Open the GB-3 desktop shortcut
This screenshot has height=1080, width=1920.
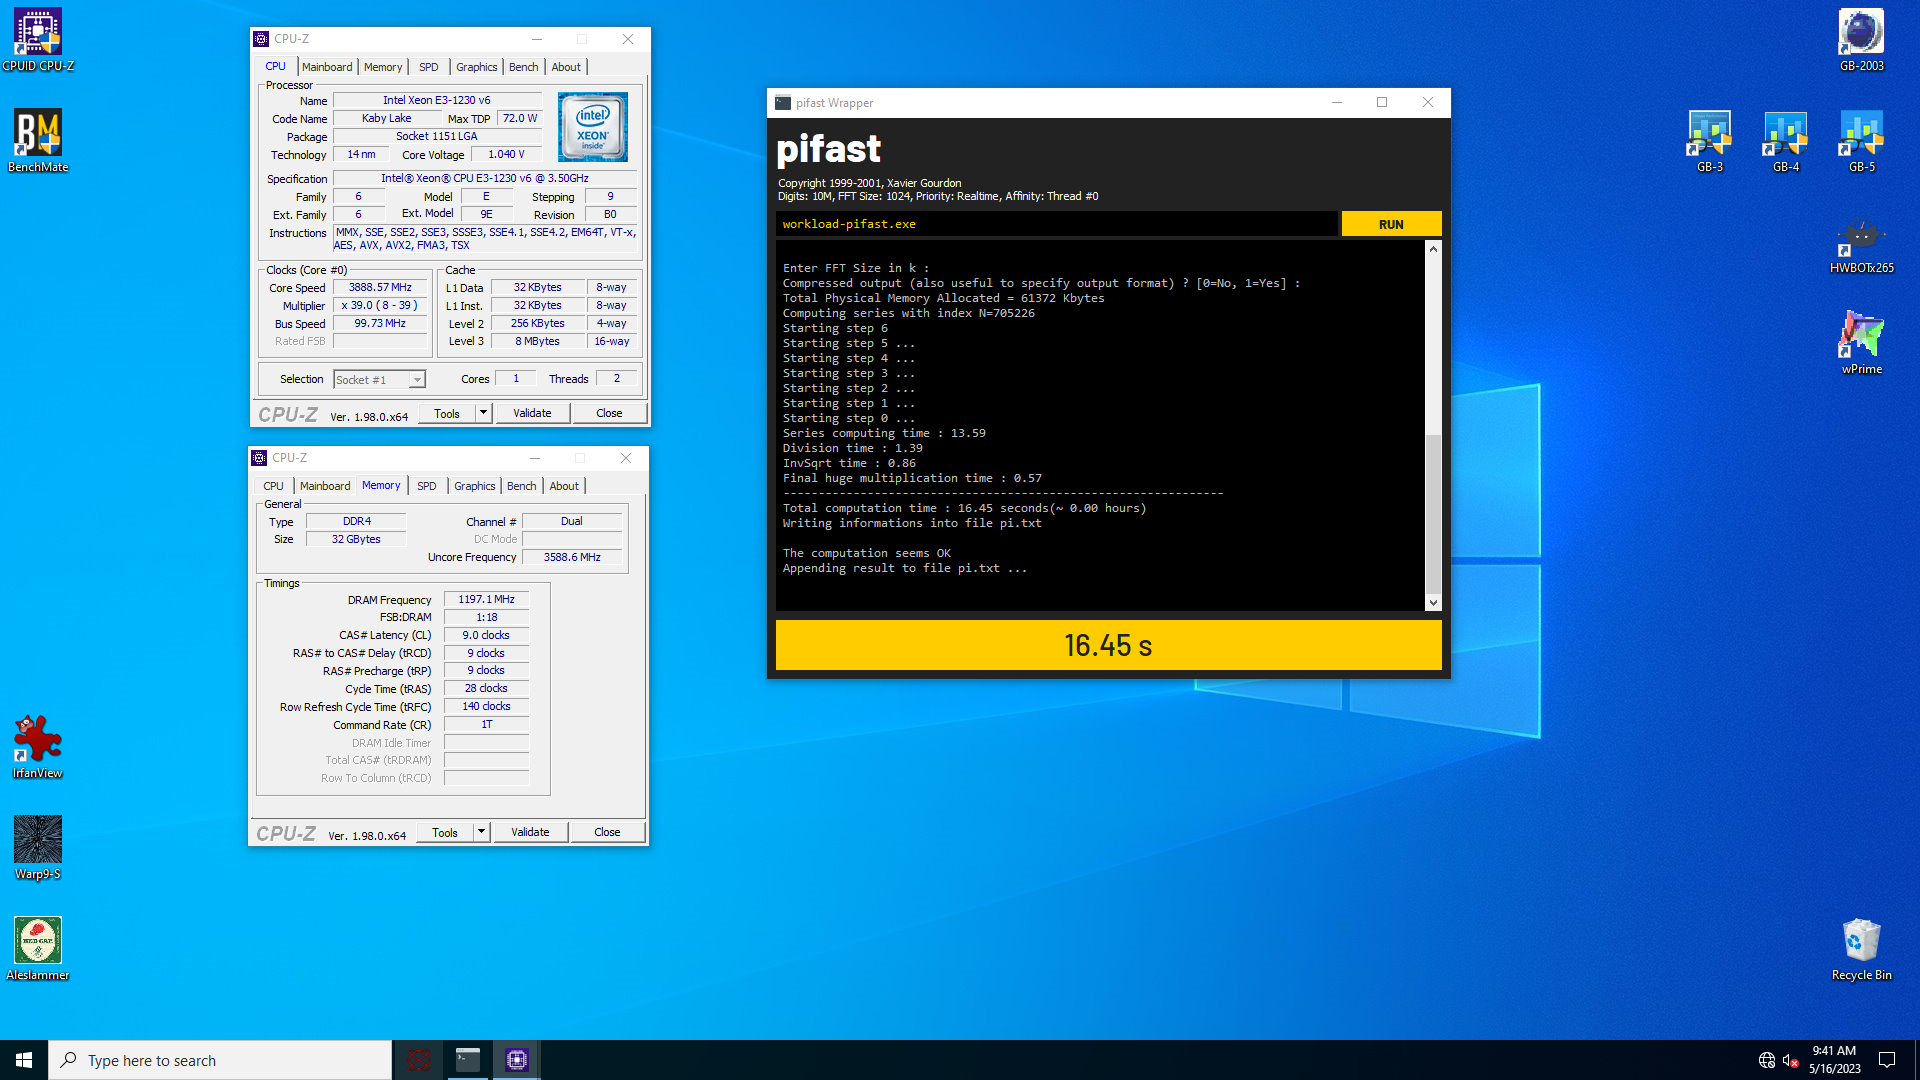1709,141
